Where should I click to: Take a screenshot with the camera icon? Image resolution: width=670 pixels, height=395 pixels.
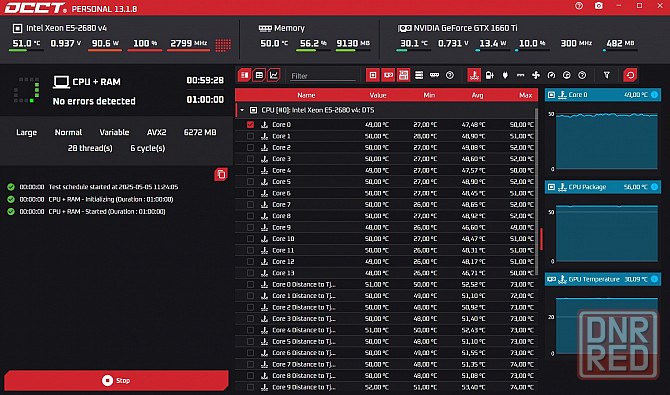tap(599, 6)
